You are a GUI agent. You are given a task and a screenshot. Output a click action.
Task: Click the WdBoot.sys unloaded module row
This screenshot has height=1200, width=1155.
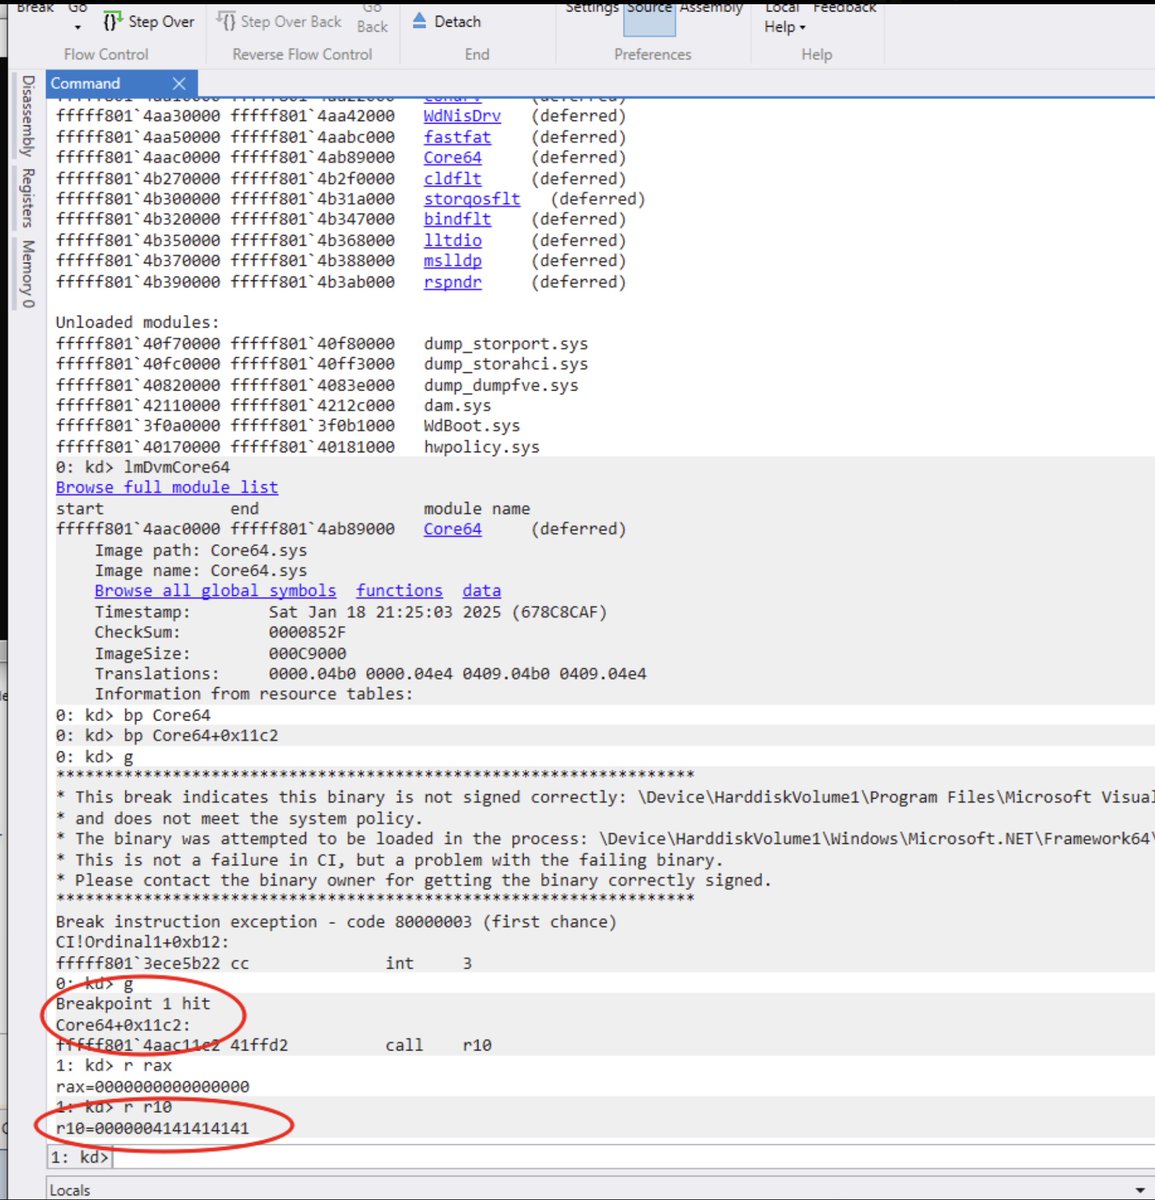tap(288, 426)
